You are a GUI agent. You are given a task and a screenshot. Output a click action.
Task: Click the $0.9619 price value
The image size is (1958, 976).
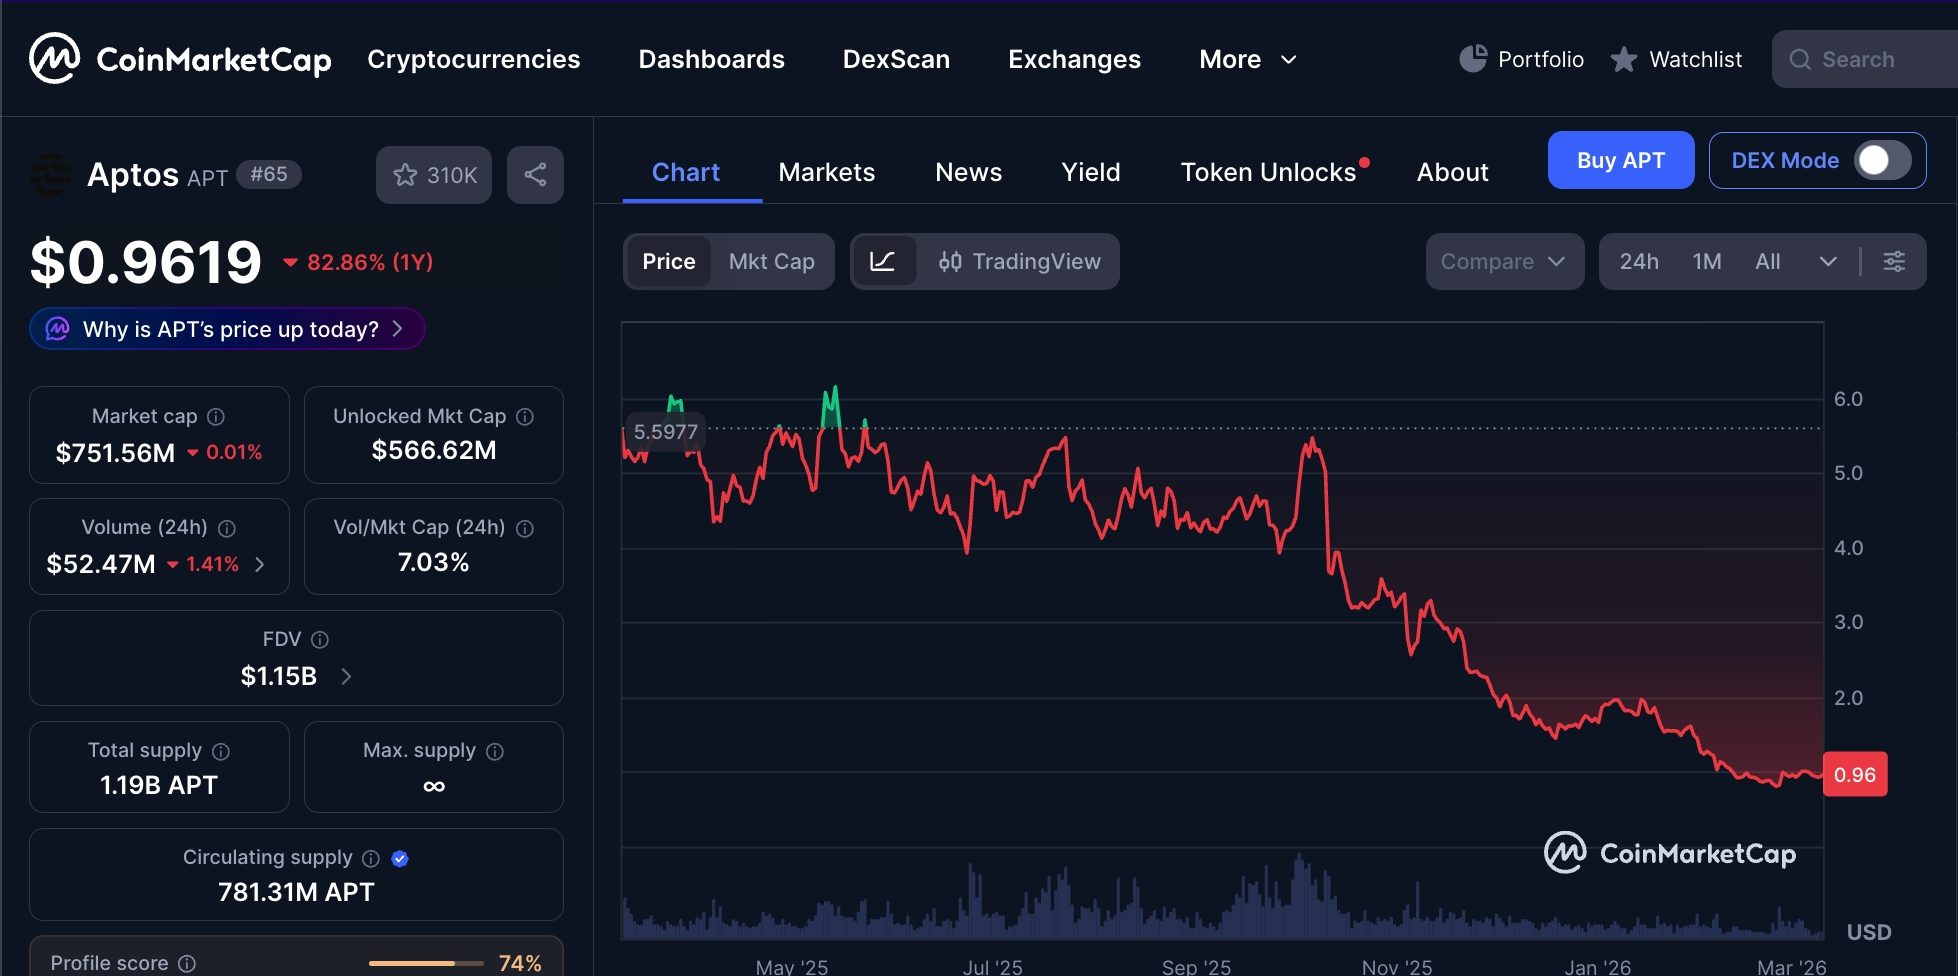pyautogui.click(x=146, y=262)
